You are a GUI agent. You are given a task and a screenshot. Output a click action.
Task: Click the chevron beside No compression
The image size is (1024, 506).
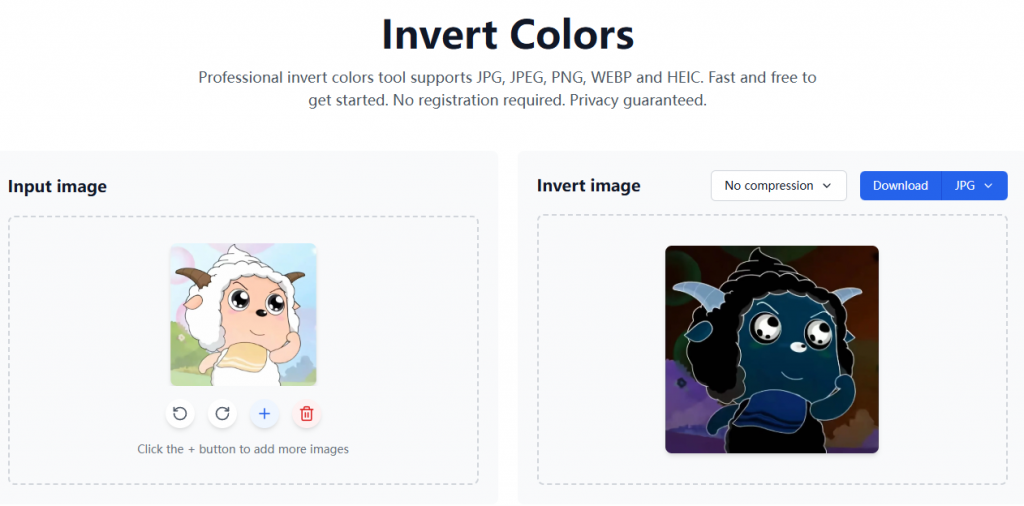point(827,186)
